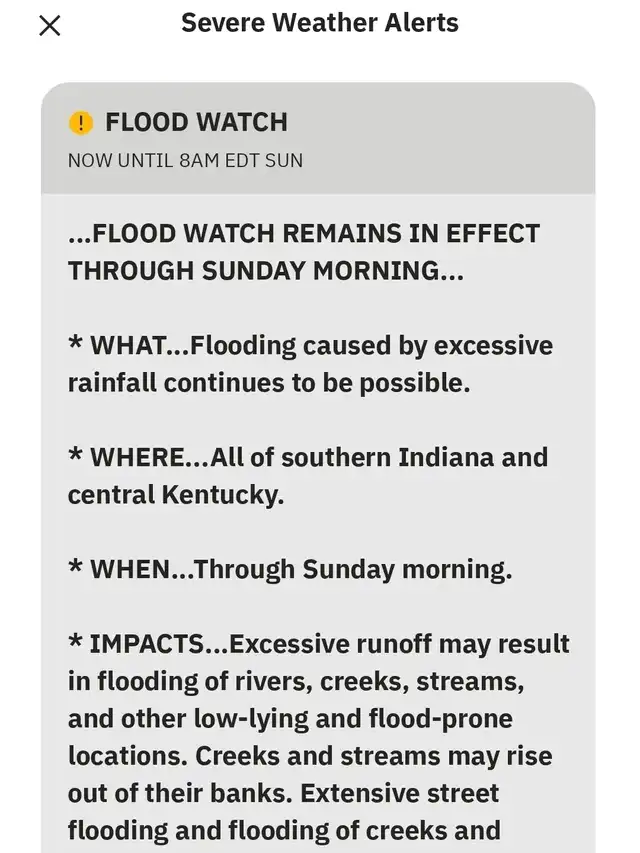Image resolution: width=640 pixels, height=853 pixels.
Task: Tap the NOW UNTIL 8AM EDT SUN time
Action: 185,160
